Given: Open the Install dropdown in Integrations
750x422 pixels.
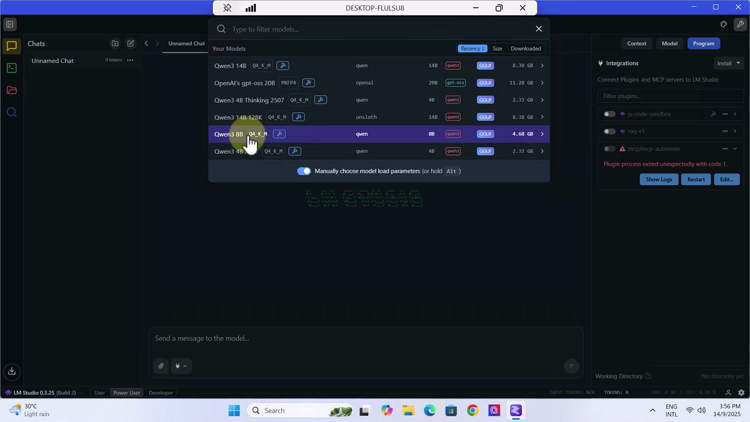Looking at the screenshot, I should pos(728,63).
